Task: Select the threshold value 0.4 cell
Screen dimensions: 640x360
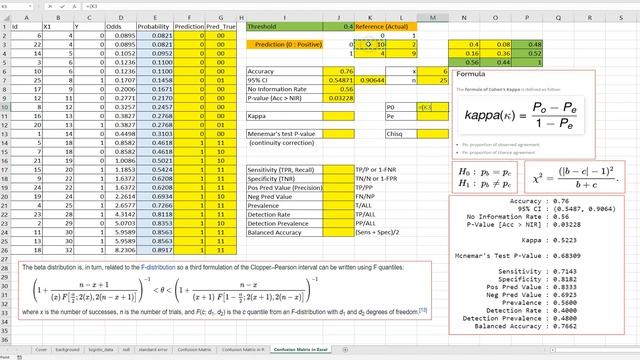Action: (338, 27)
